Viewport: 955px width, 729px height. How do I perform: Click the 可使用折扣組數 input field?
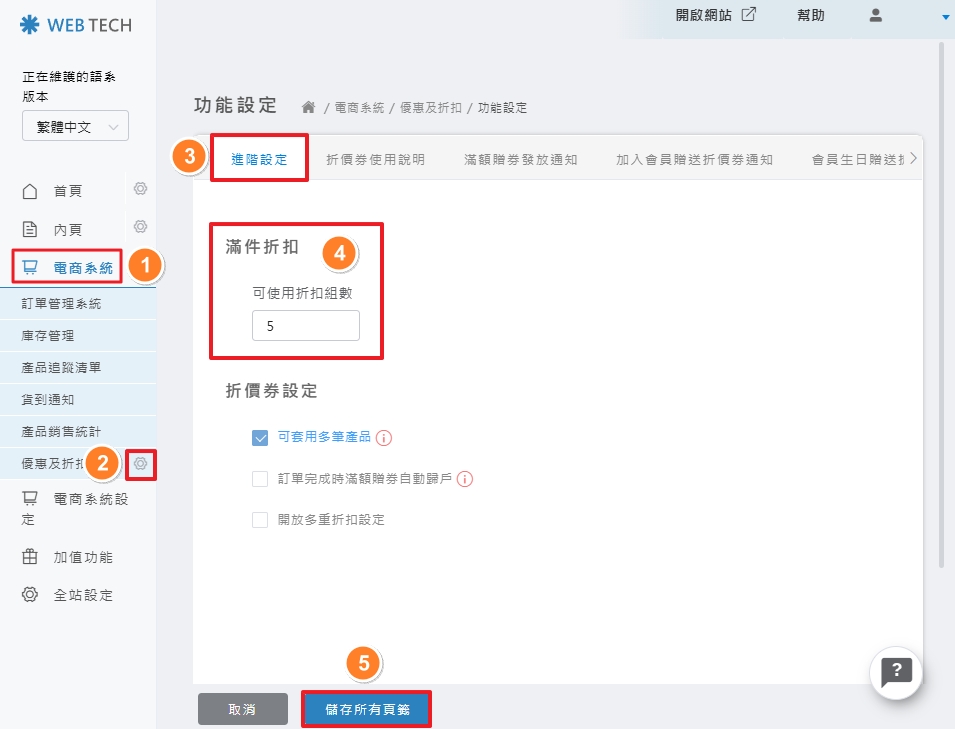[305, 327]
